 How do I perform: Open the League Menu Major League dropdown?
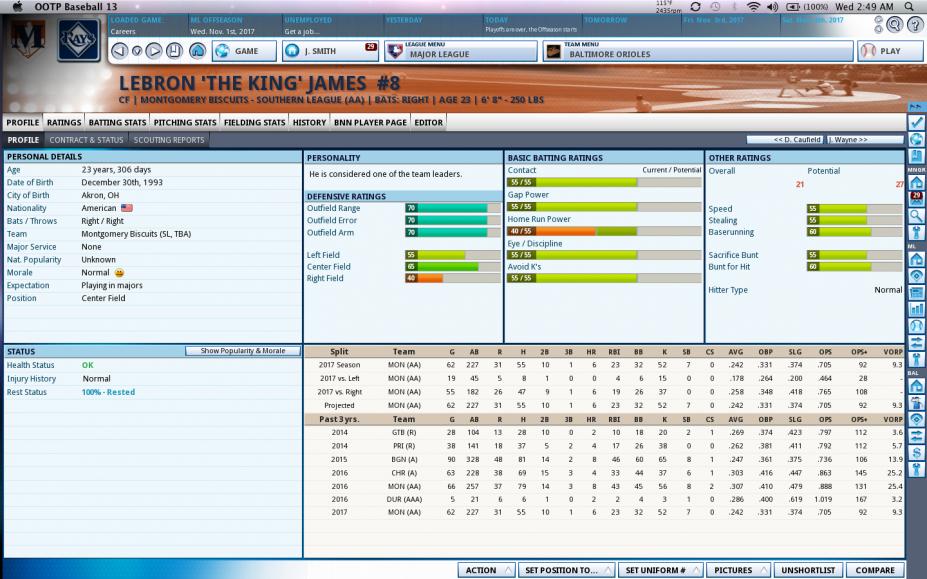pos(461,51)
